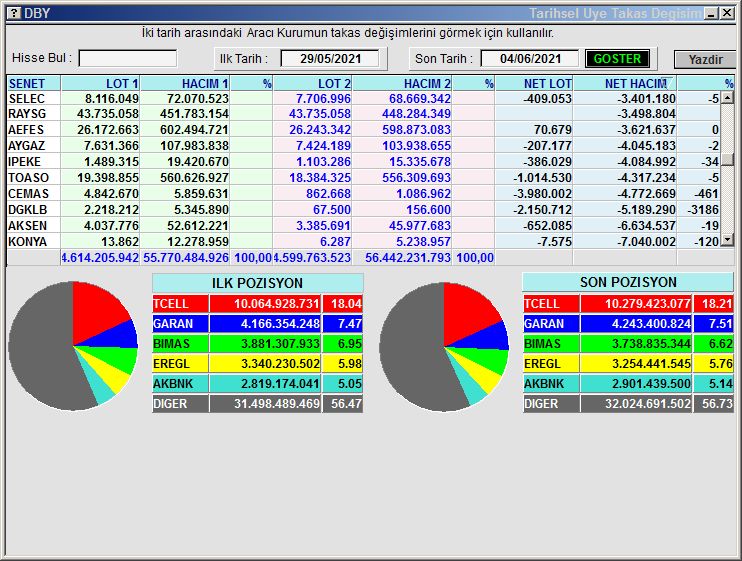The width and height of the screenshot is (742, 561).
Task: Click grey DIGER label in ILK POZISYON
Action: [x=180, y=404]
